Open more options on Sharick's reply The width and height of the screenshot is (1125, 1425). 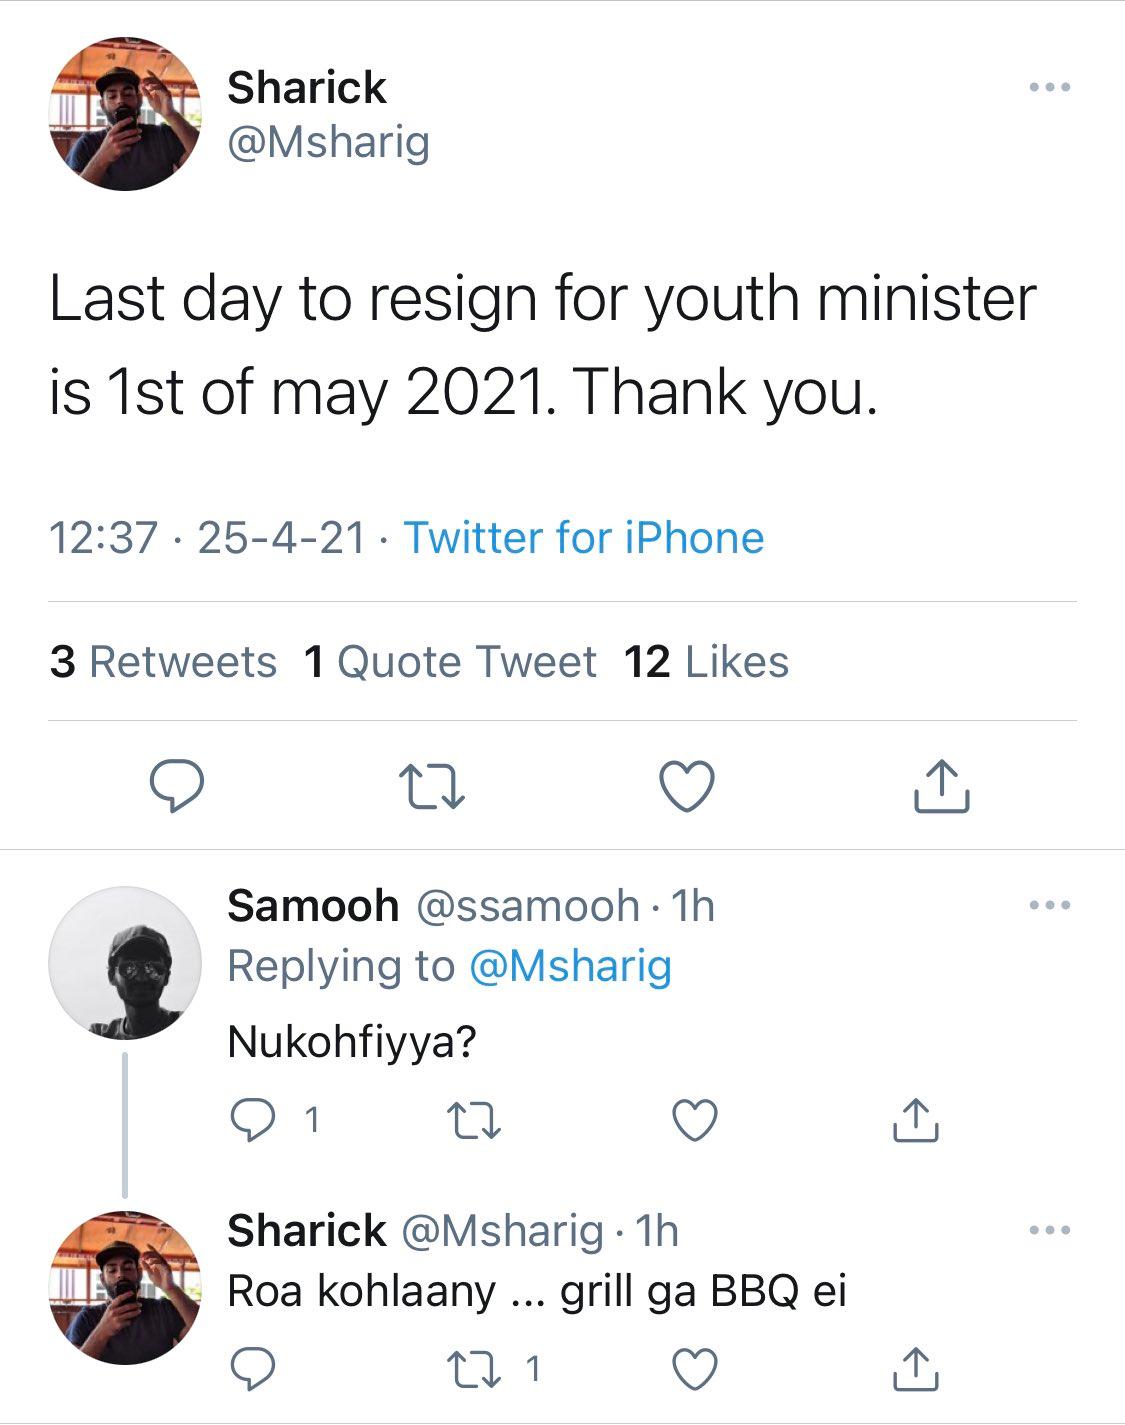[1050, 1231]
